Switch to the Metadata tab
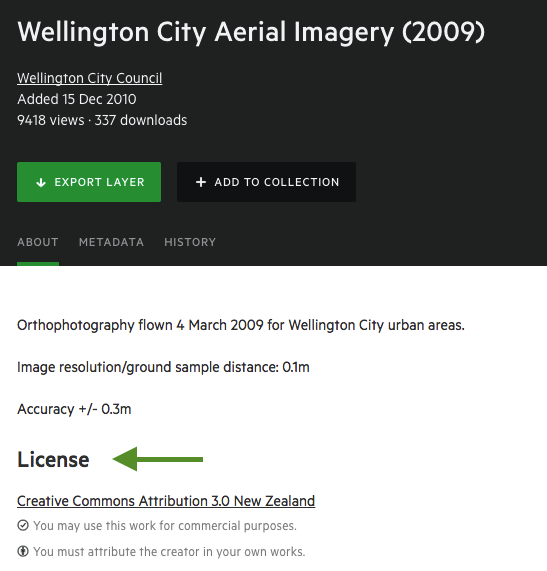The width and height of the screenshot is (547, 571). click(111, 242)
